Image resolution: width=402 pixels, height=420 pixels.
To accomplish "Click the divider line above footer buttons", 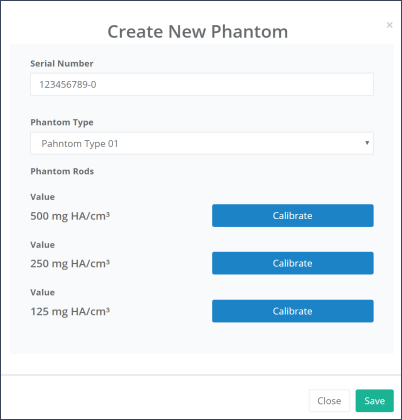I will [x=201, y=375].
